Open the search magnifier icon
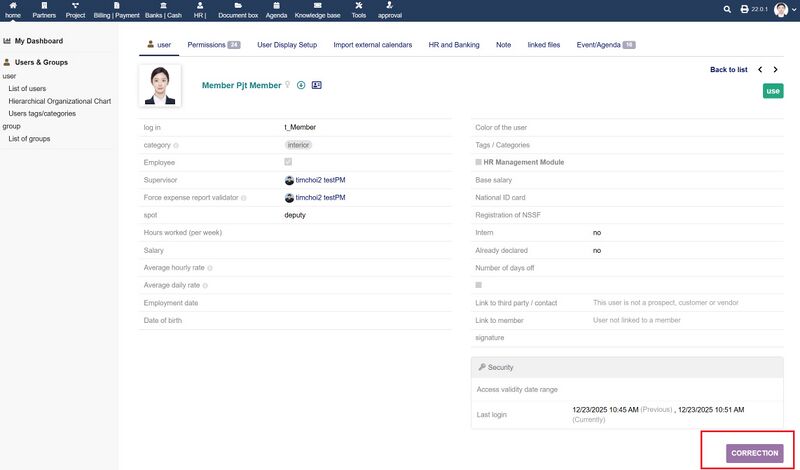800x470 pixels. 727,9
